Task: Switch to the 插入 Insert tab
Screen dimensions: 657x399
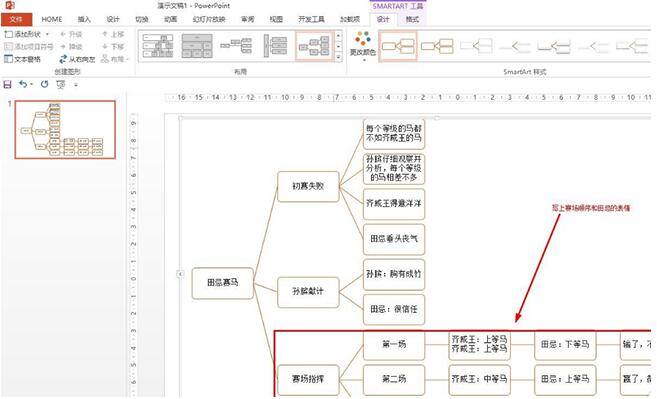Action: [84, 19]
